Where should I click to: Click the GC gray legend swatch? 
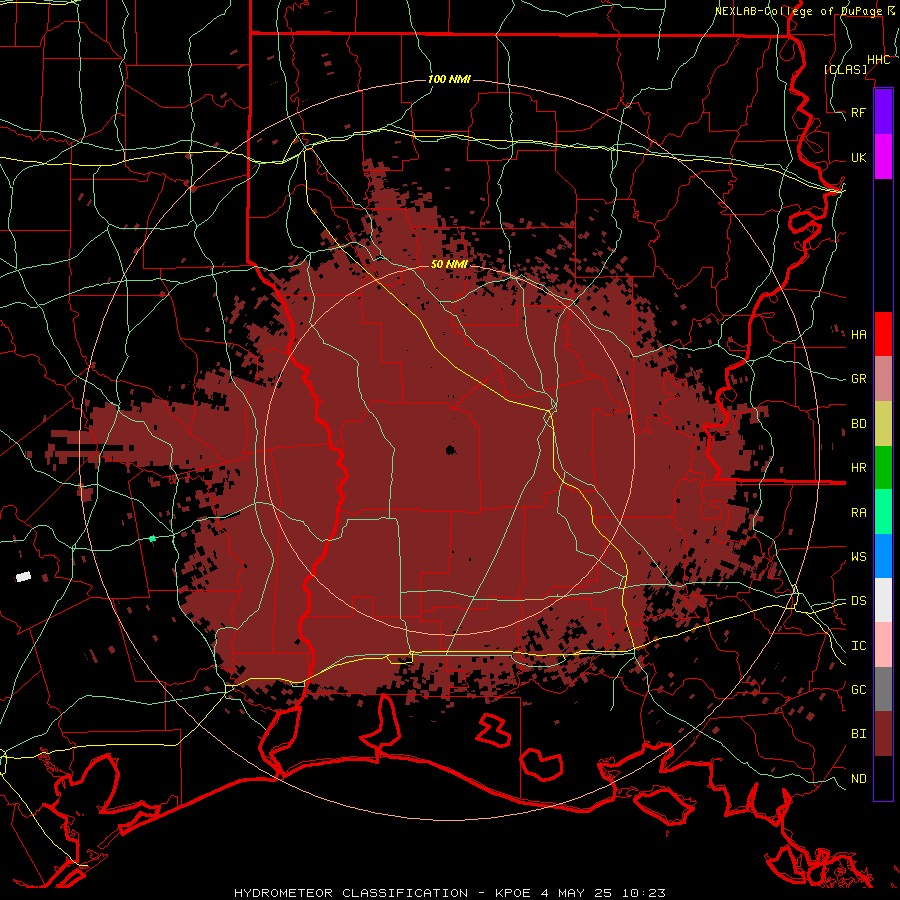click(883, 689)
